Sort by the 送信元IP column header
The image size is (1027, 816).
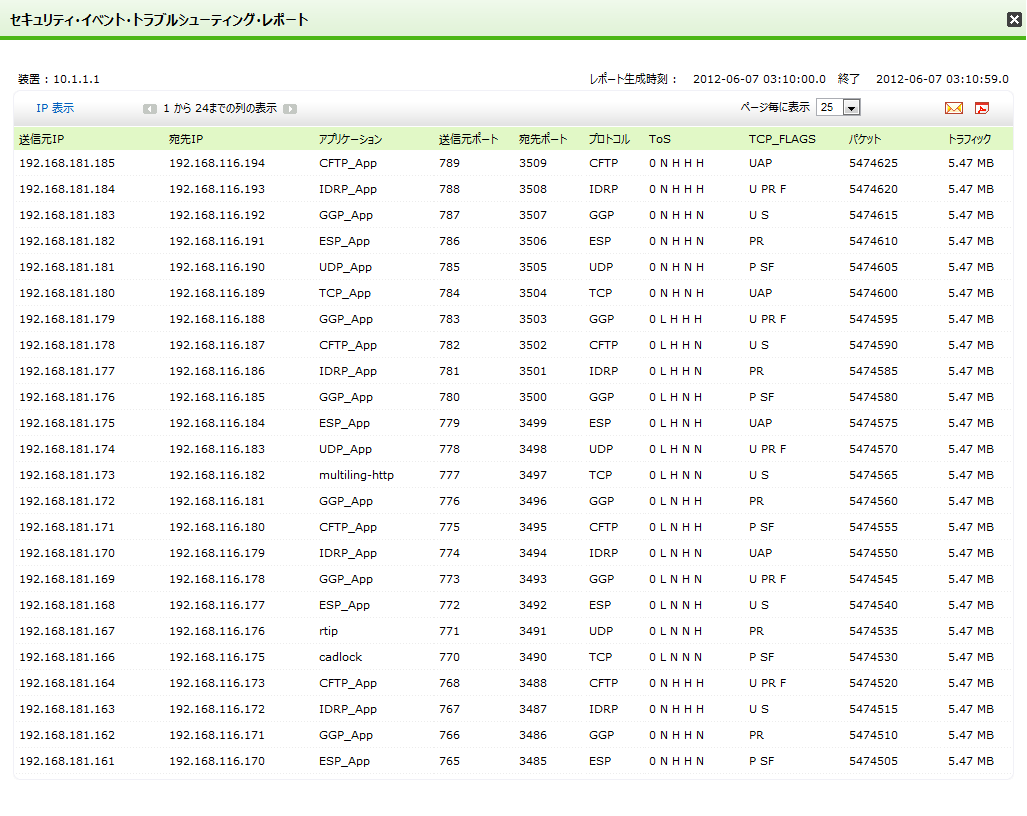click(x=41, y=139)
